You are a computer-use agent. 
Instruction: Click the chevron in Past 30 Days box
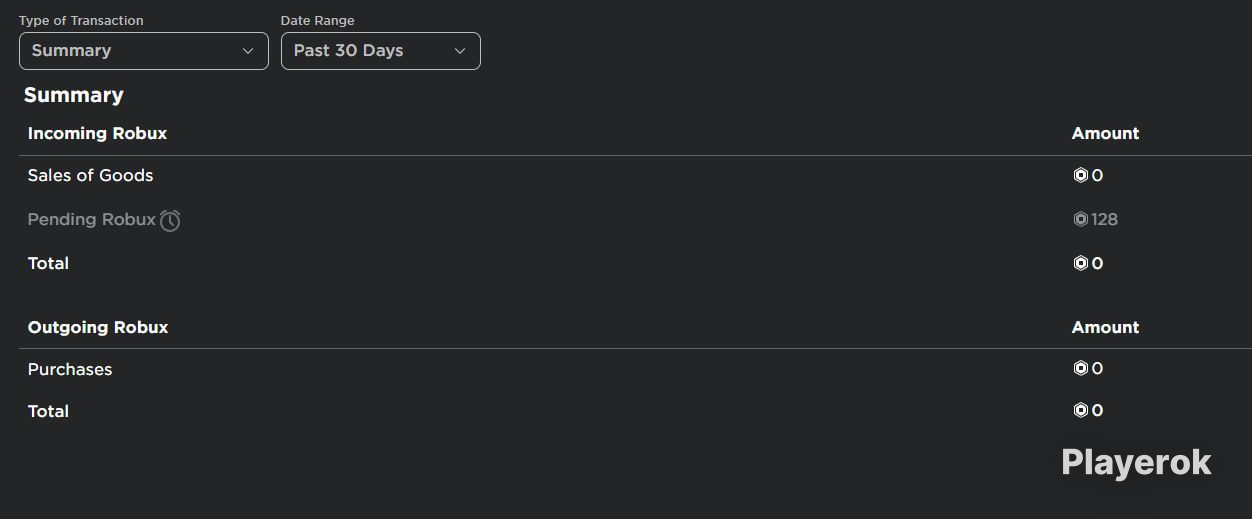tap(460, 51)
